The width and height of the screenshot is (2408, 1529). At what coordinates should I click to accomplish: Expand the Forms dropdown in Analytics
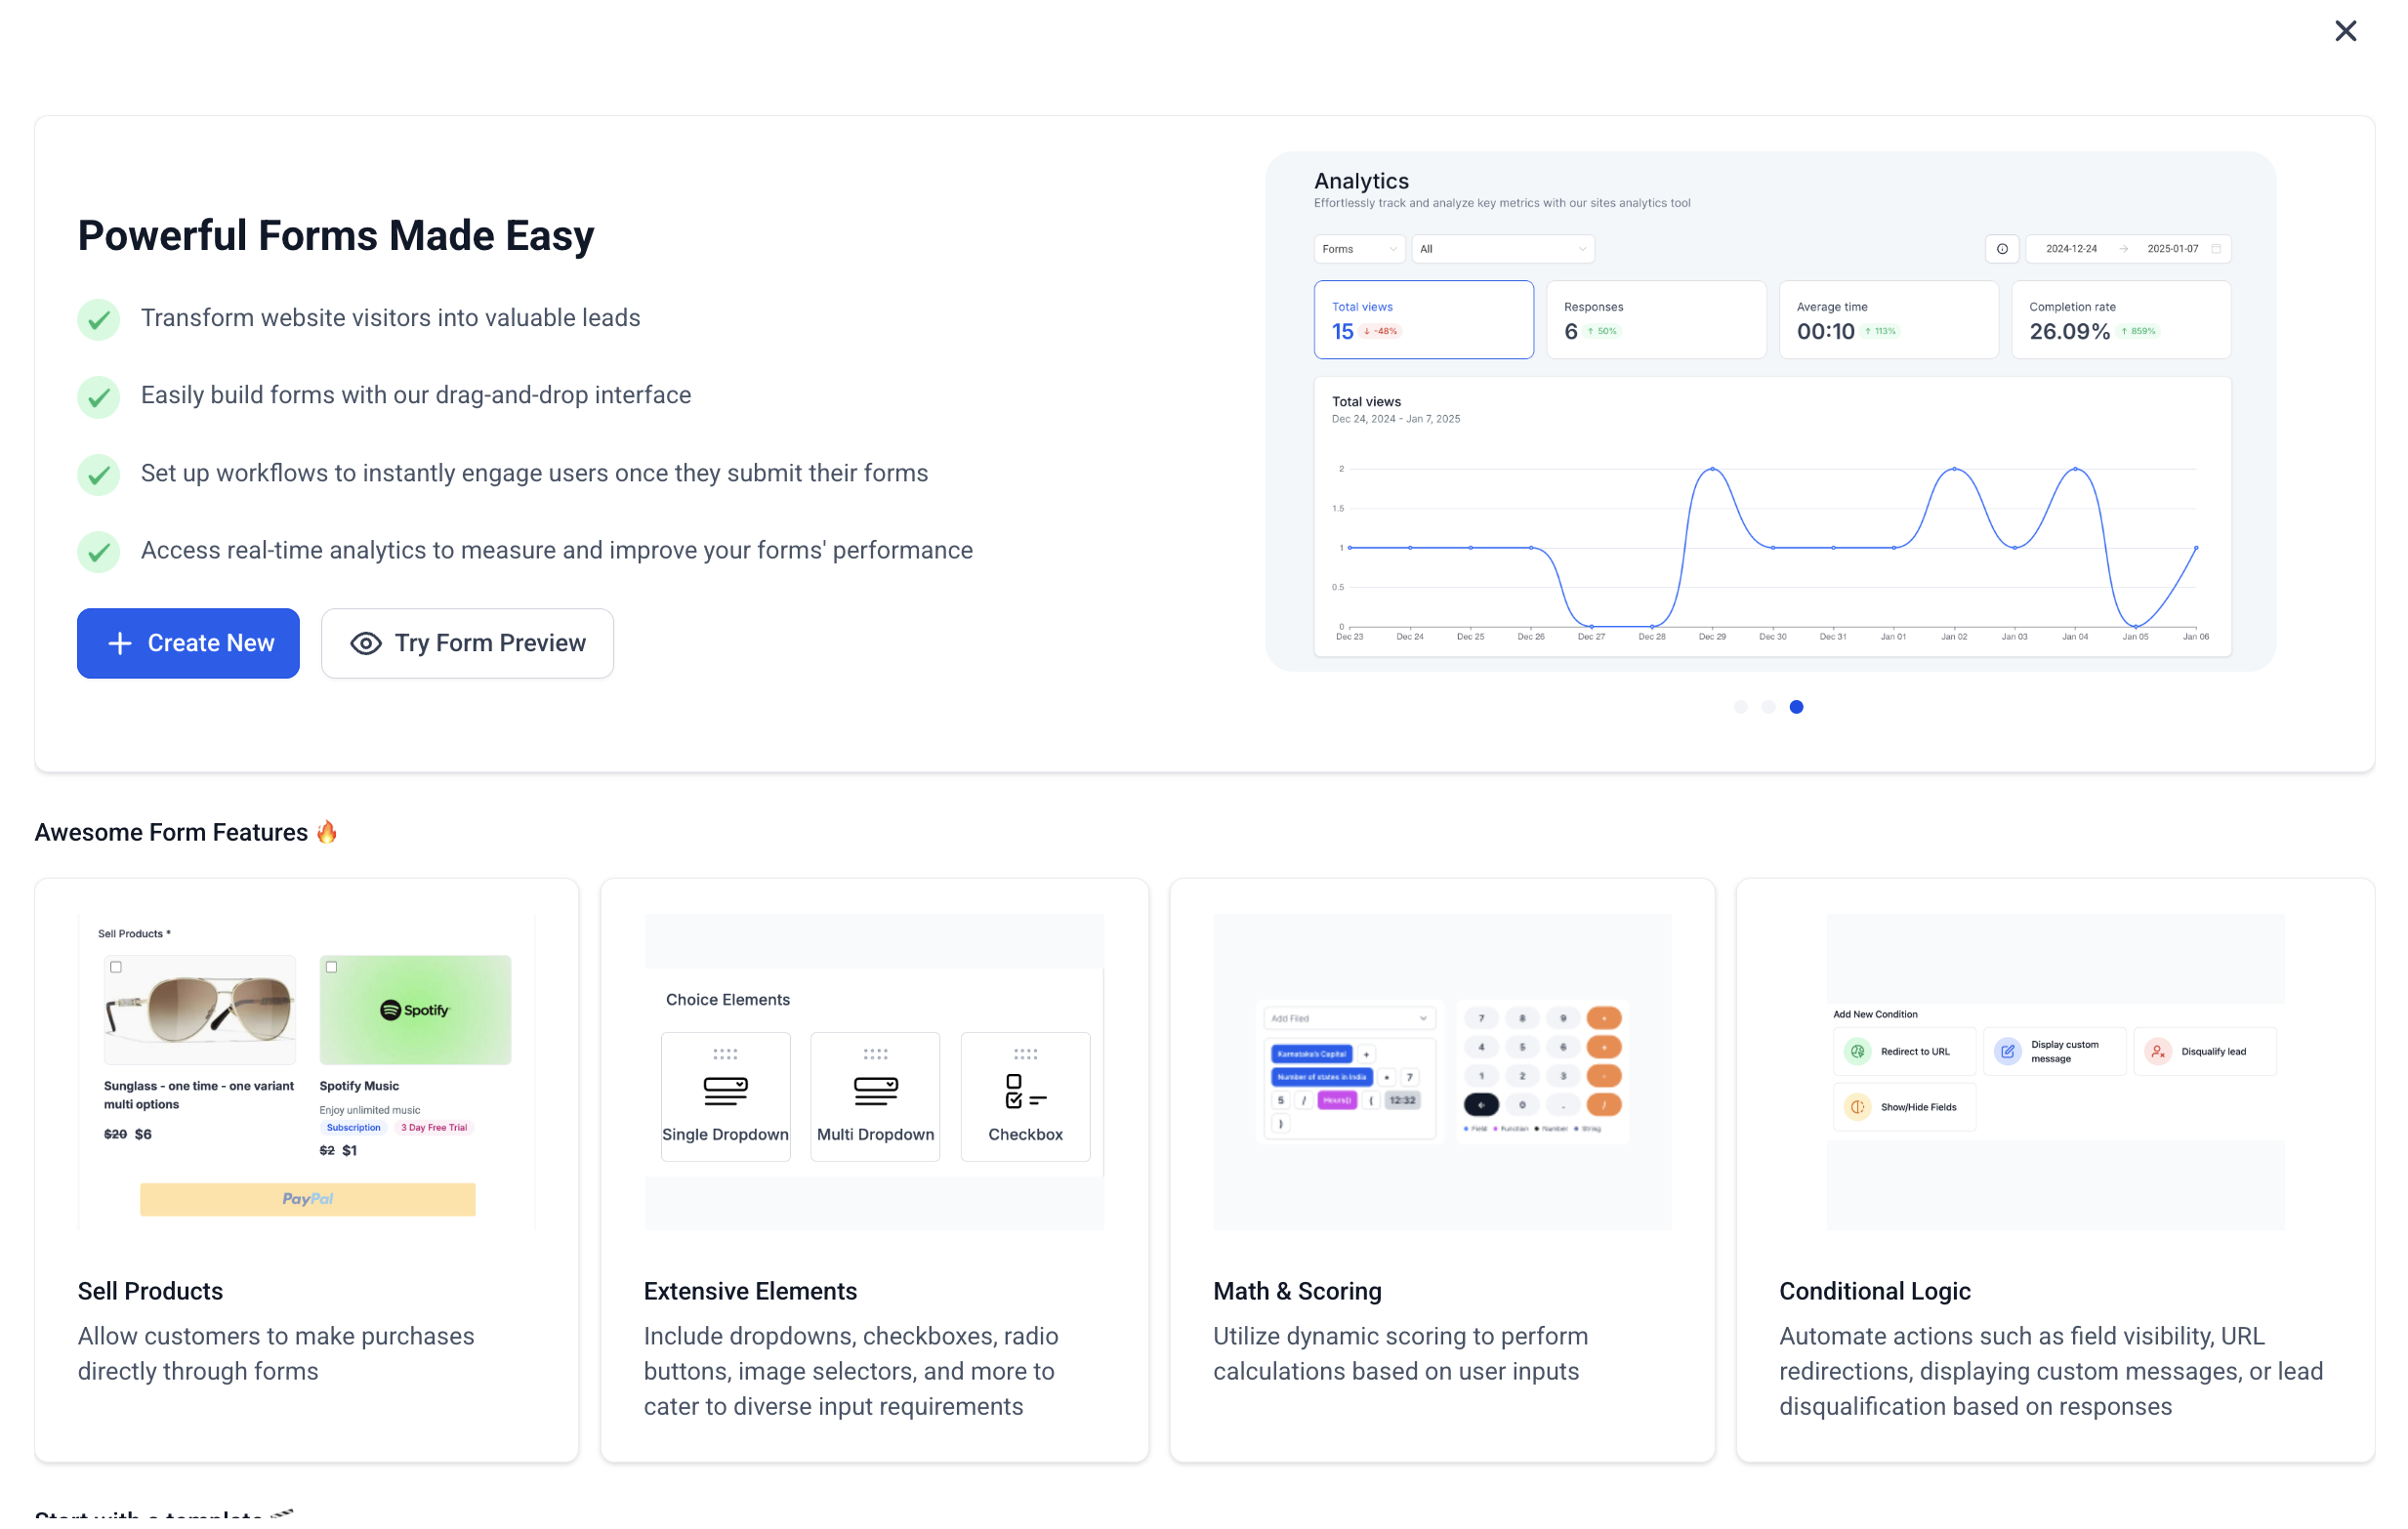(1358, 249)
